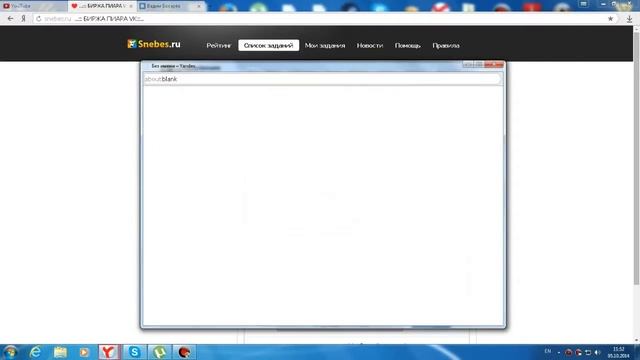
Task: Switch to Yandex Browser on taskbar
Action: (x=109, y=352)
